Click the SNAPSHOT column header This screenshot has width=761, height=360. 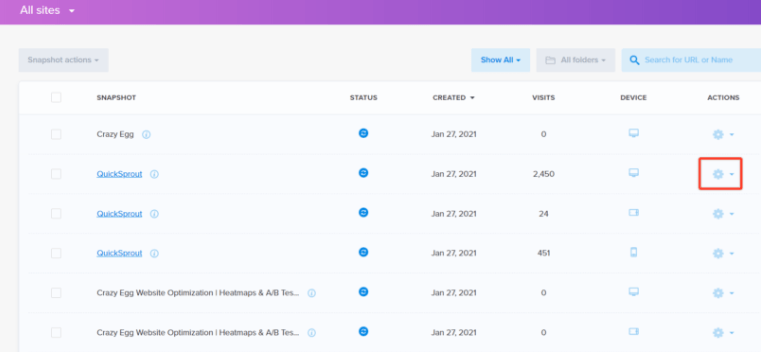coord(116,98)
